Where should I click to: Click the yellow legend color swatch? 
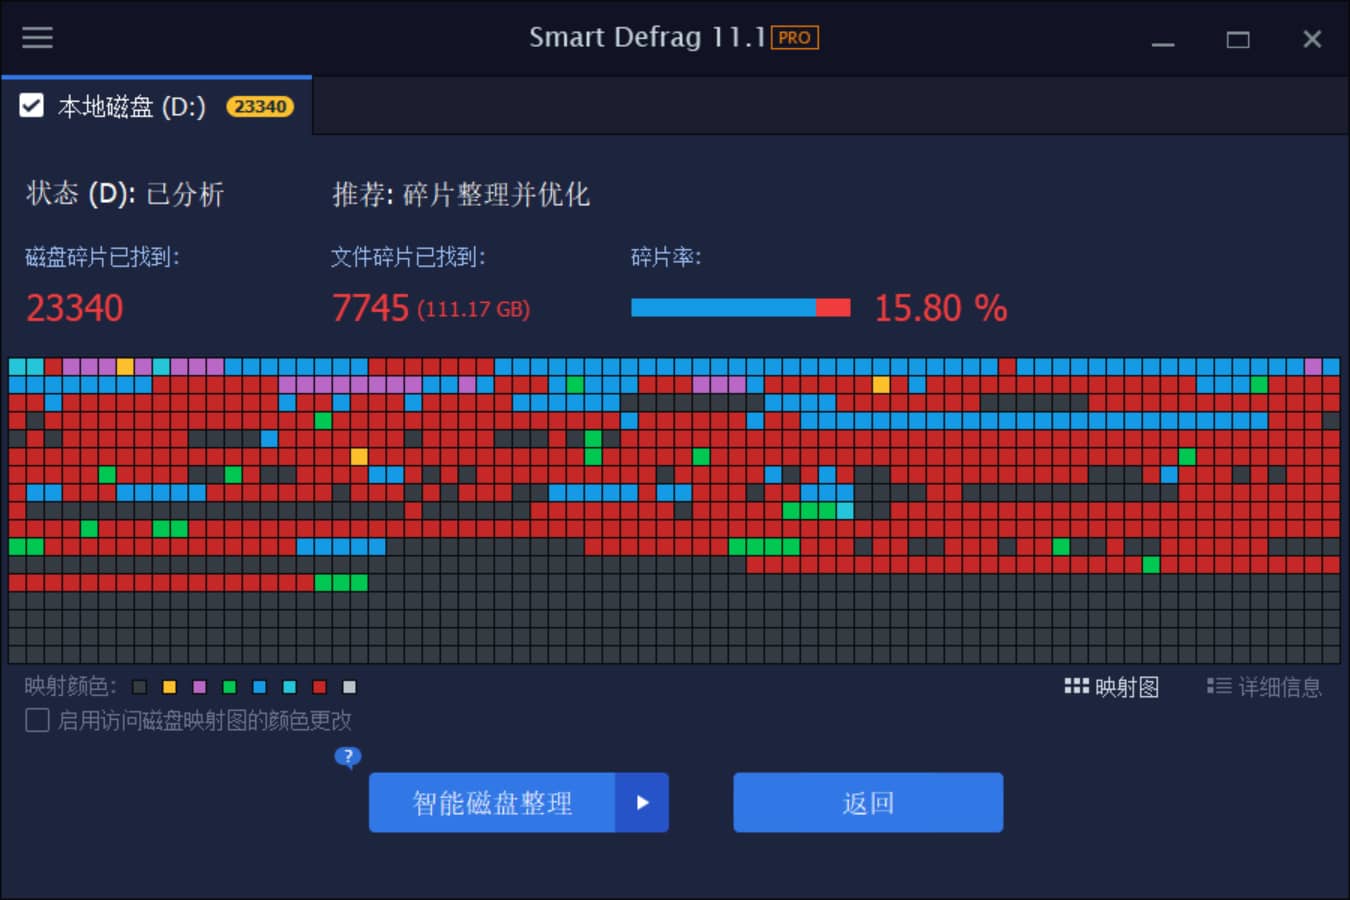tap(170, 687)
